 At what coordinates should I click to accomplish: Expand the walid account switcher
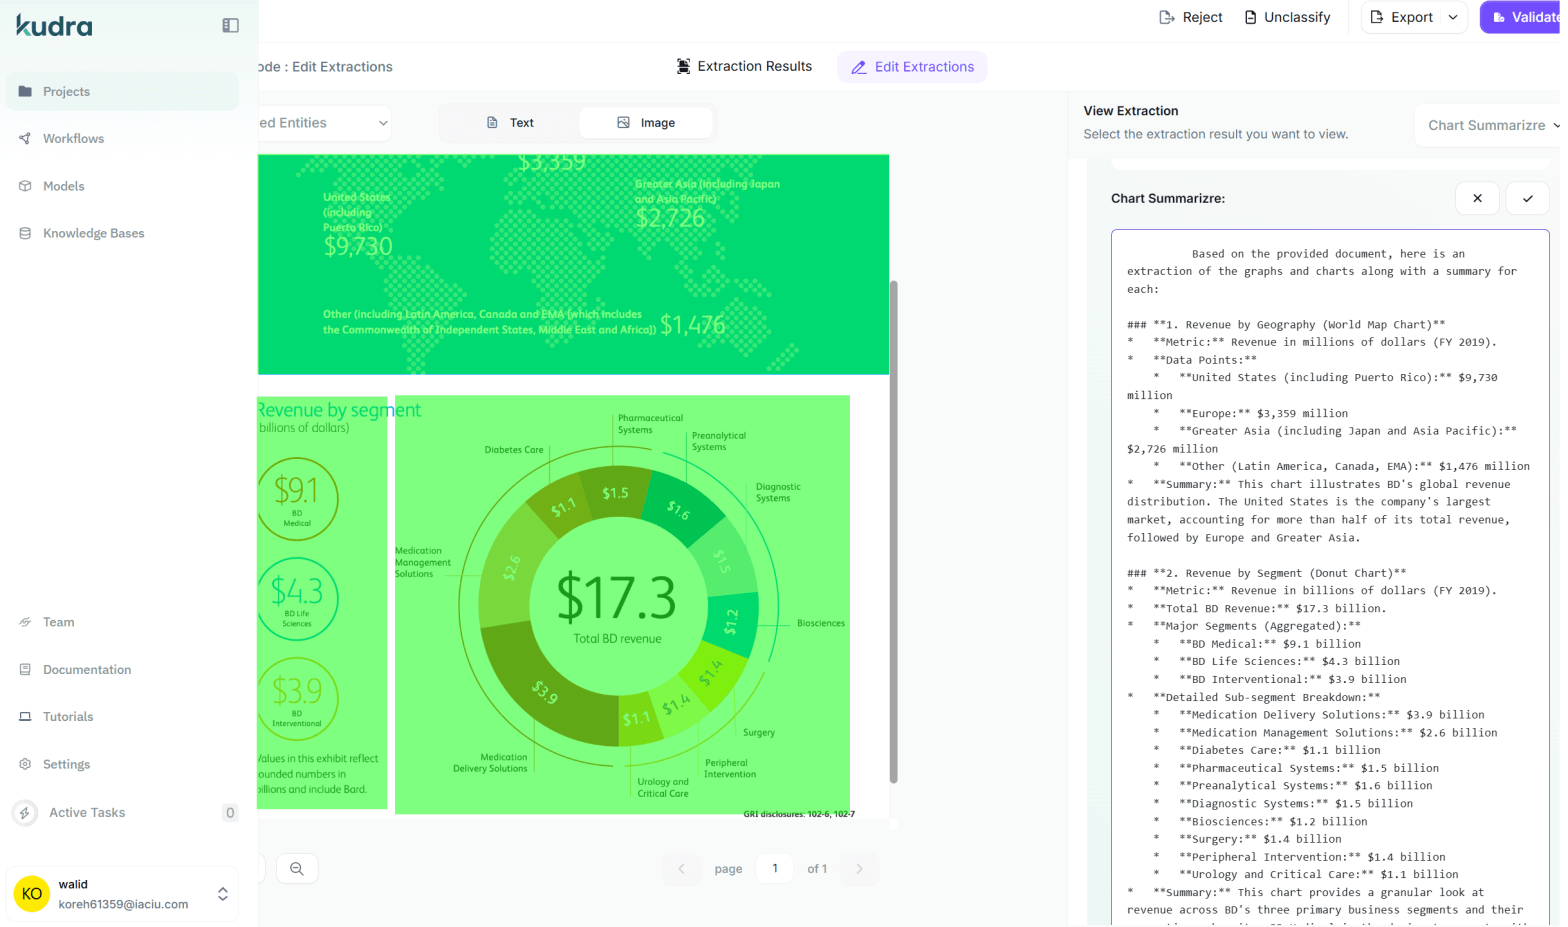(223, 894)
